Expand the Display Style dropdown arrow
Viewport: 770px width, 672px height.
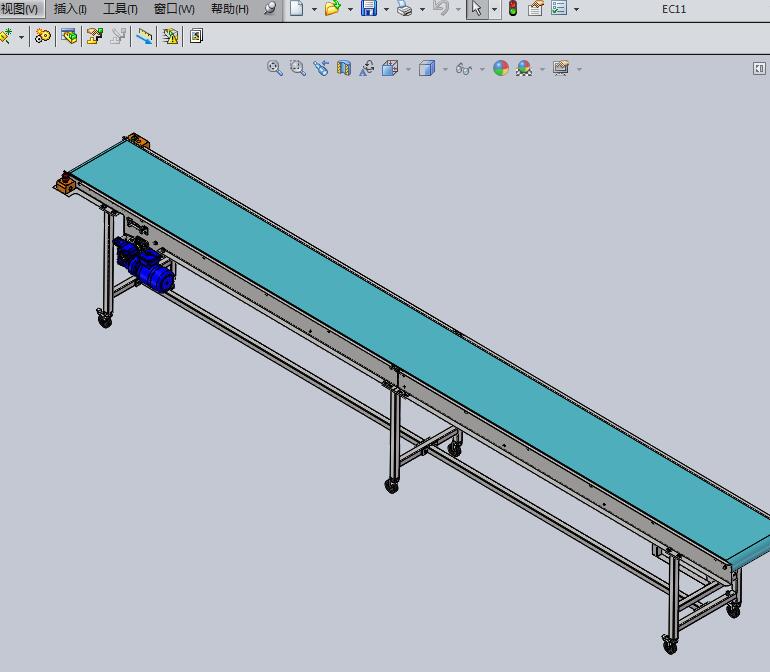pyautogui.click(x=445, y=69)
